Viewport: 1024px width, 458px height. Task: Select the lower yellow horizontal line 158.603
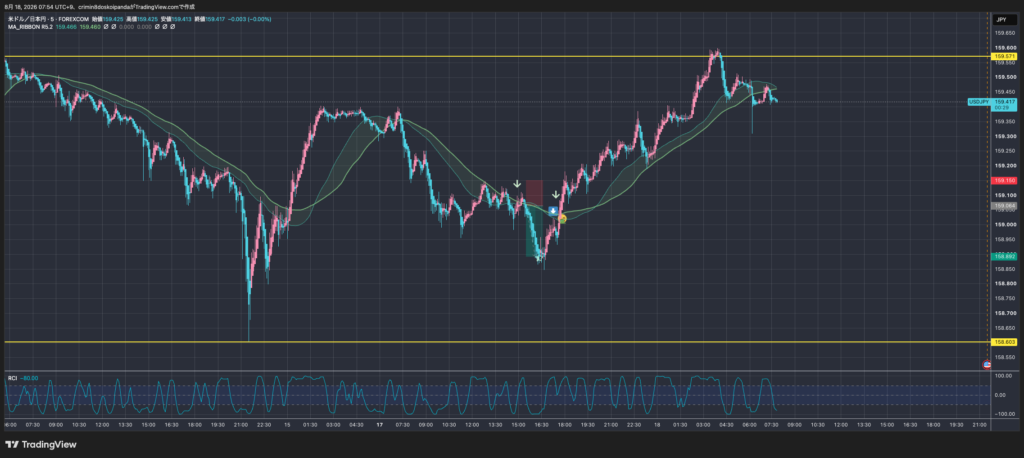coord(496,342)
